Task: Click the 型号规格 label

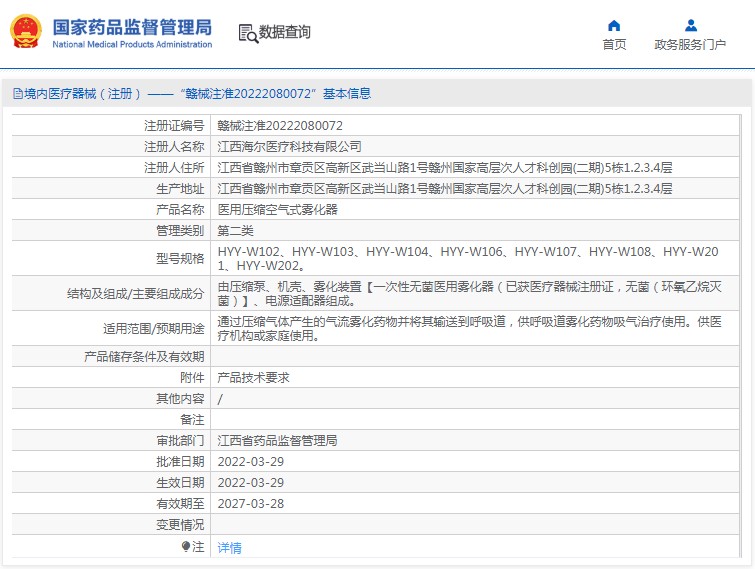Action: point(180,259)
